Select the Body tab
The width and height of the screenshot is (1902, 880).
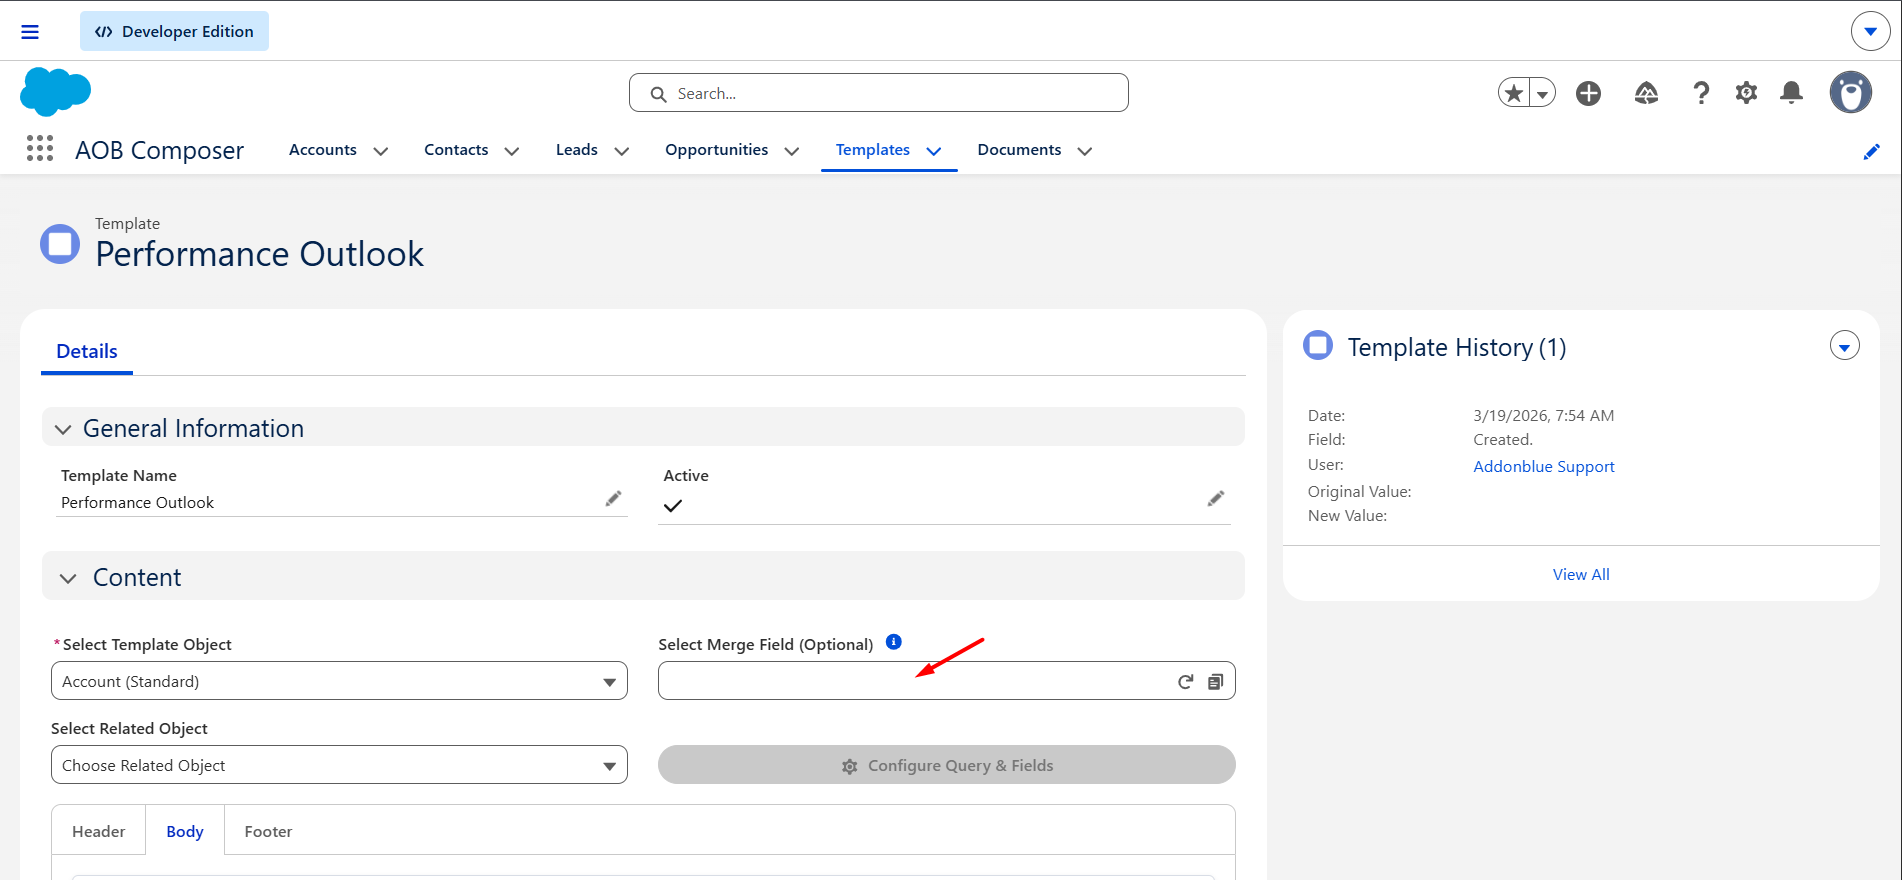click(x=185, y=831)
